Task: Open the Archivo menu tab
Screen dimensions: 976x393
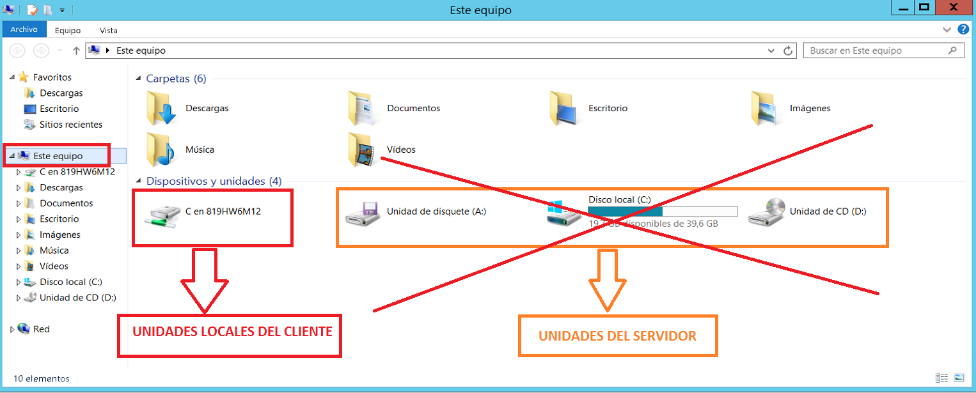Action: pyautogui.click(x=24, y=29)
